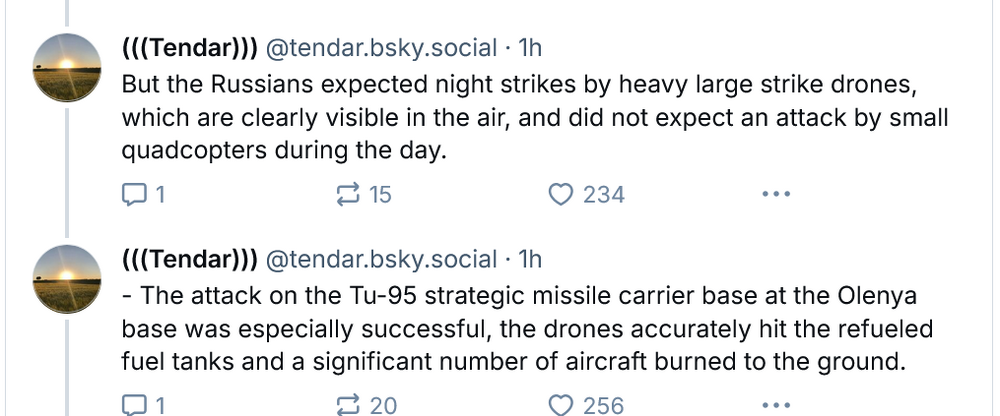Open the (((Tendar))) name on the quadcopters post
This screenshot has width=1000, height=416.
coord(190,48)
